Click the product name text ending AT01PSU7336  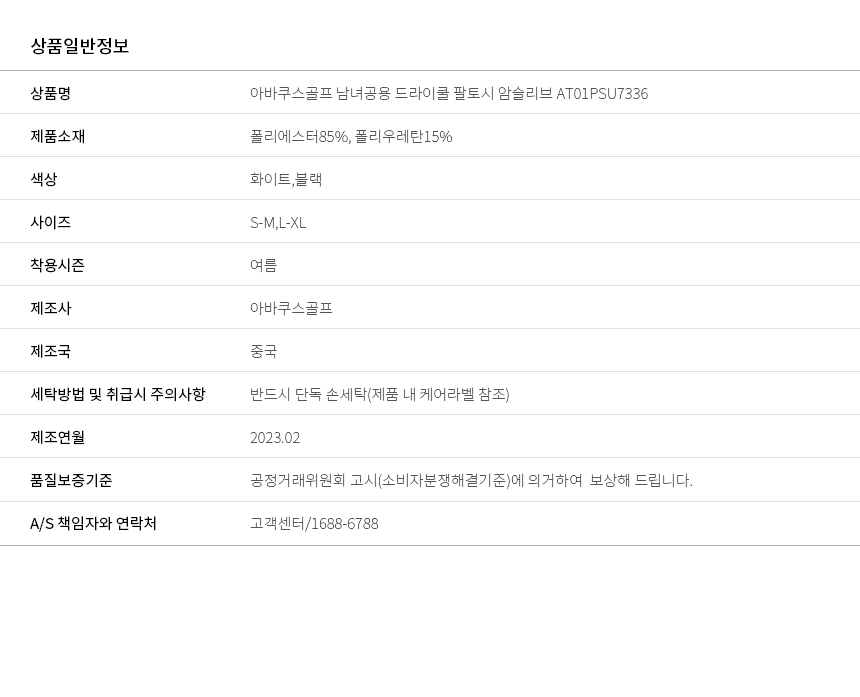449,94
